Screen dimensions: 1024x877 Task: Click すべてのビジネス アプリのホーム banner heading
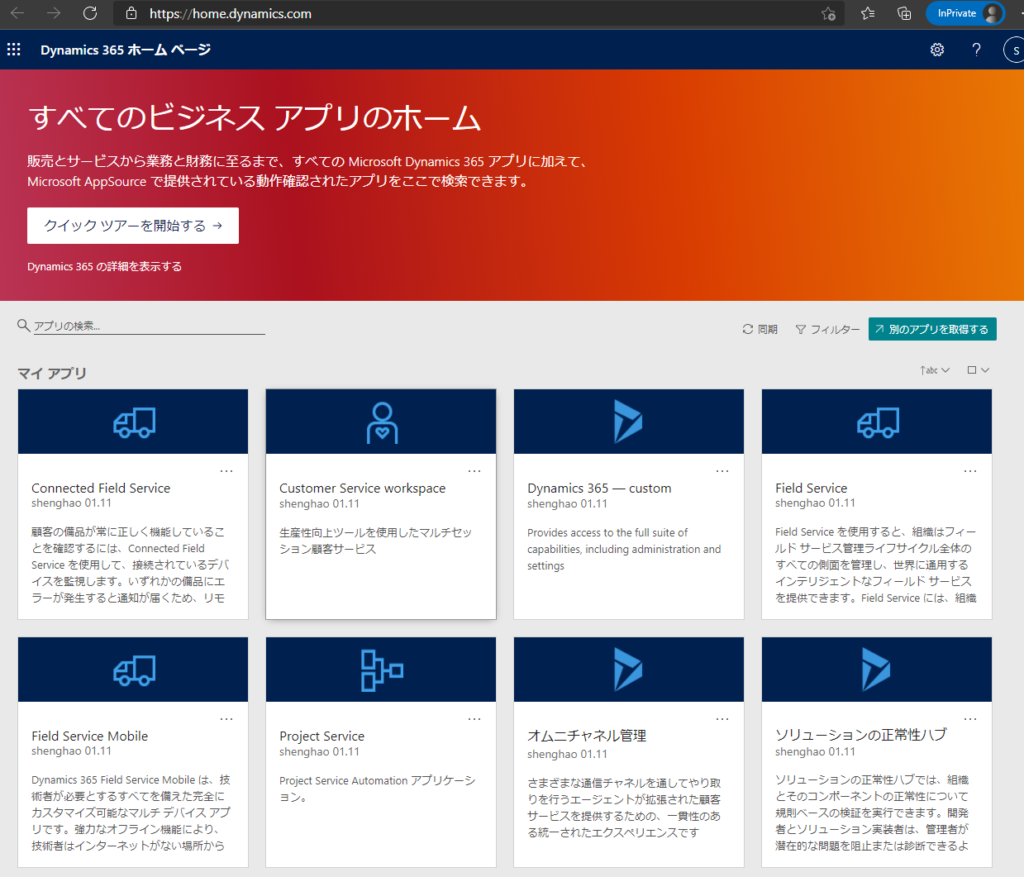pyautogui.click(x=255, y=118)
